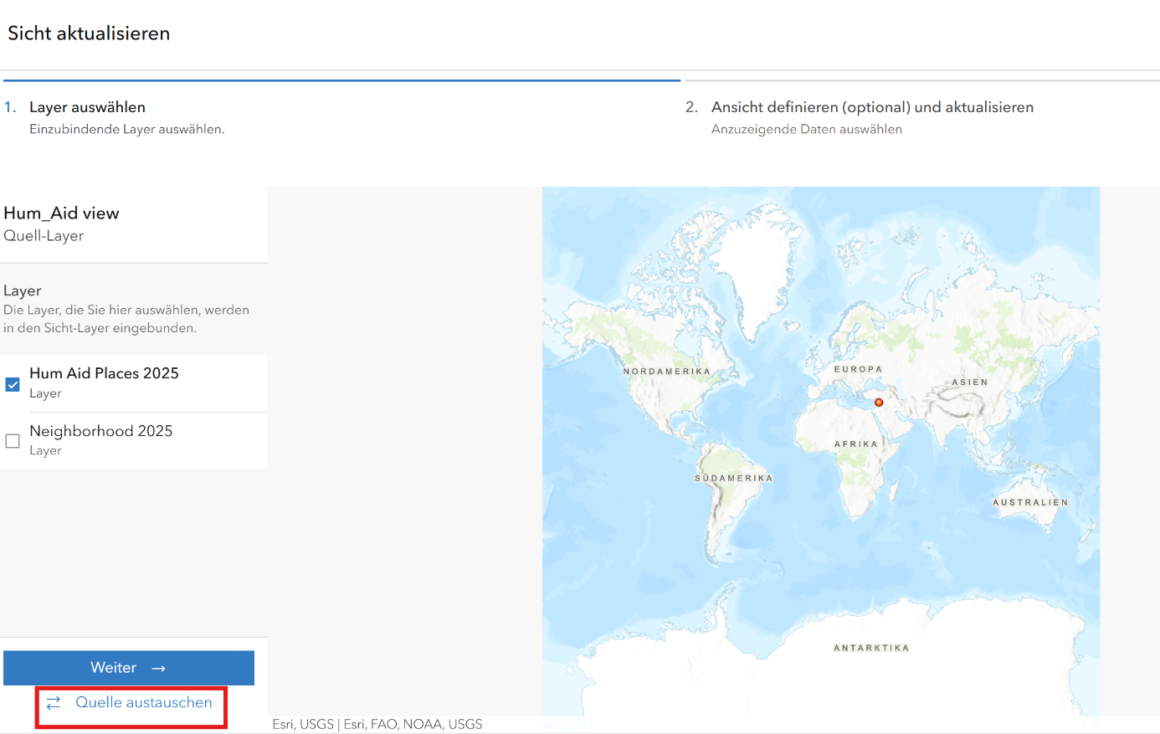Go to step 1 Layer auswählen
Screen dimensions: 1160x734
[87, 107]
